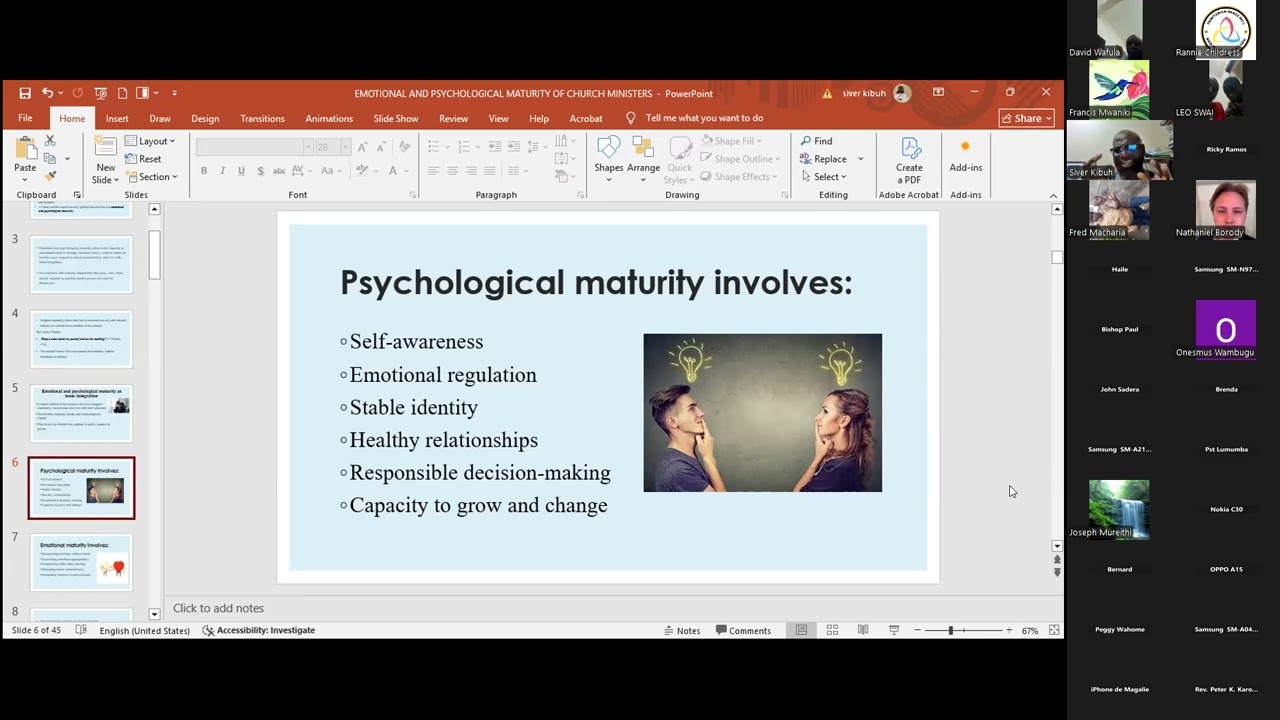The height and width of the screenshot is (720, 1280).
Task: Copy the selection with the Copy icon
Action: 50,158
